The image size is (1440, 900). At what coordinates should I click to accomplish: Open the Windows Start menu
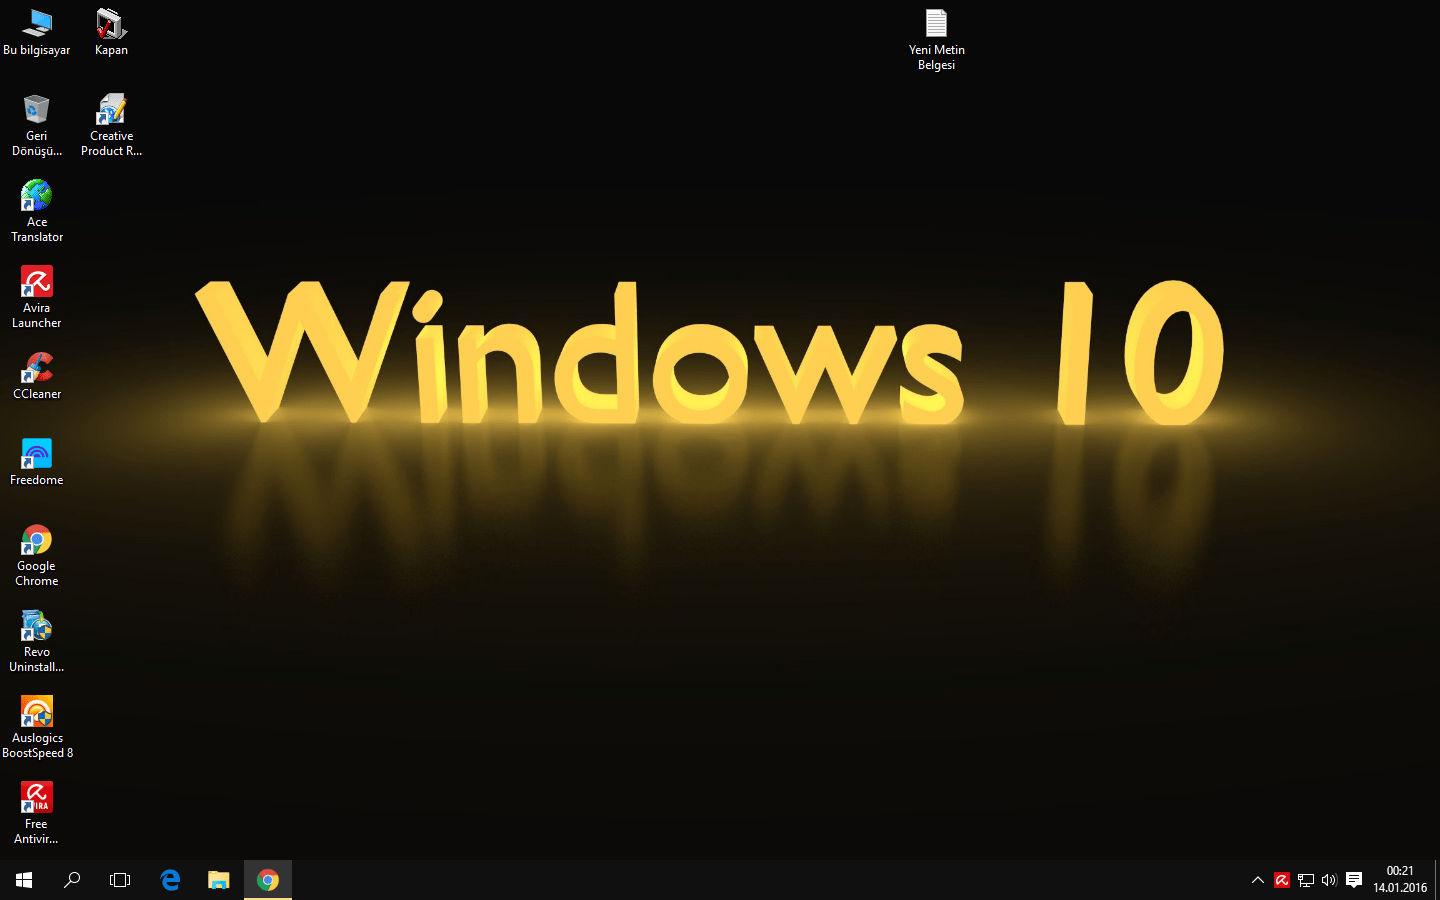24,880
